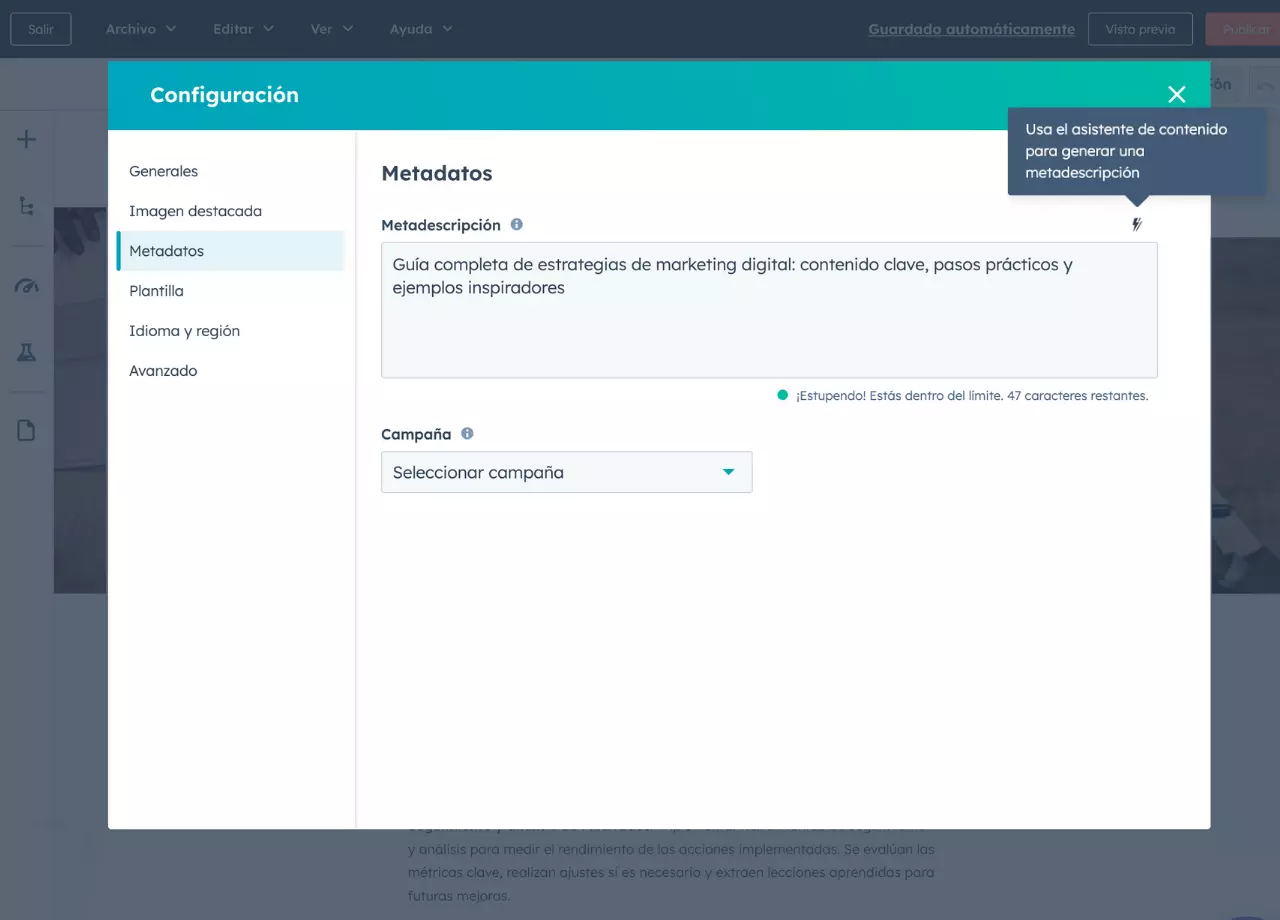Screen dimensions: 1280x920
Task: Click the Metadatos section heading
Action: pos(437,173)
